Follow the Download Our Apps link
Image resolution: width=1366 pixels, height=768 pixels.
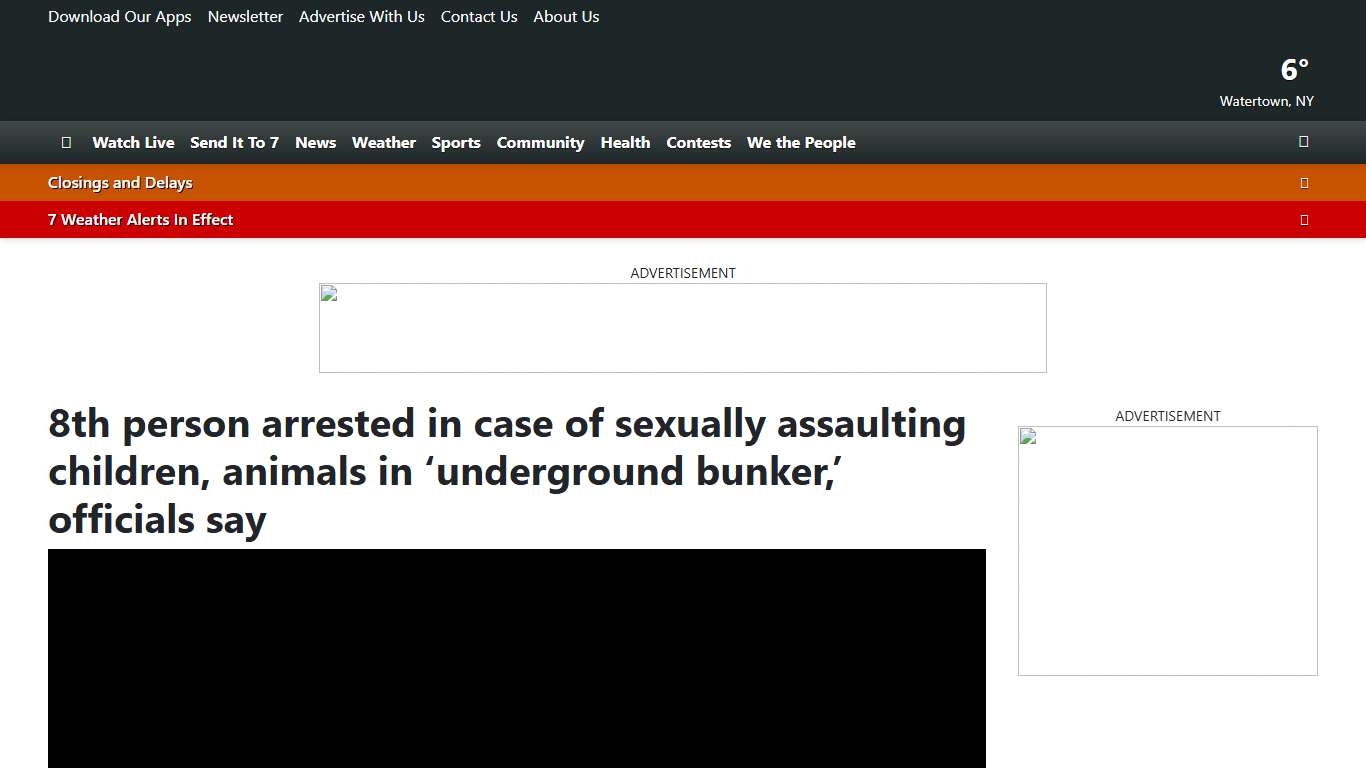[x=119, y=16]
